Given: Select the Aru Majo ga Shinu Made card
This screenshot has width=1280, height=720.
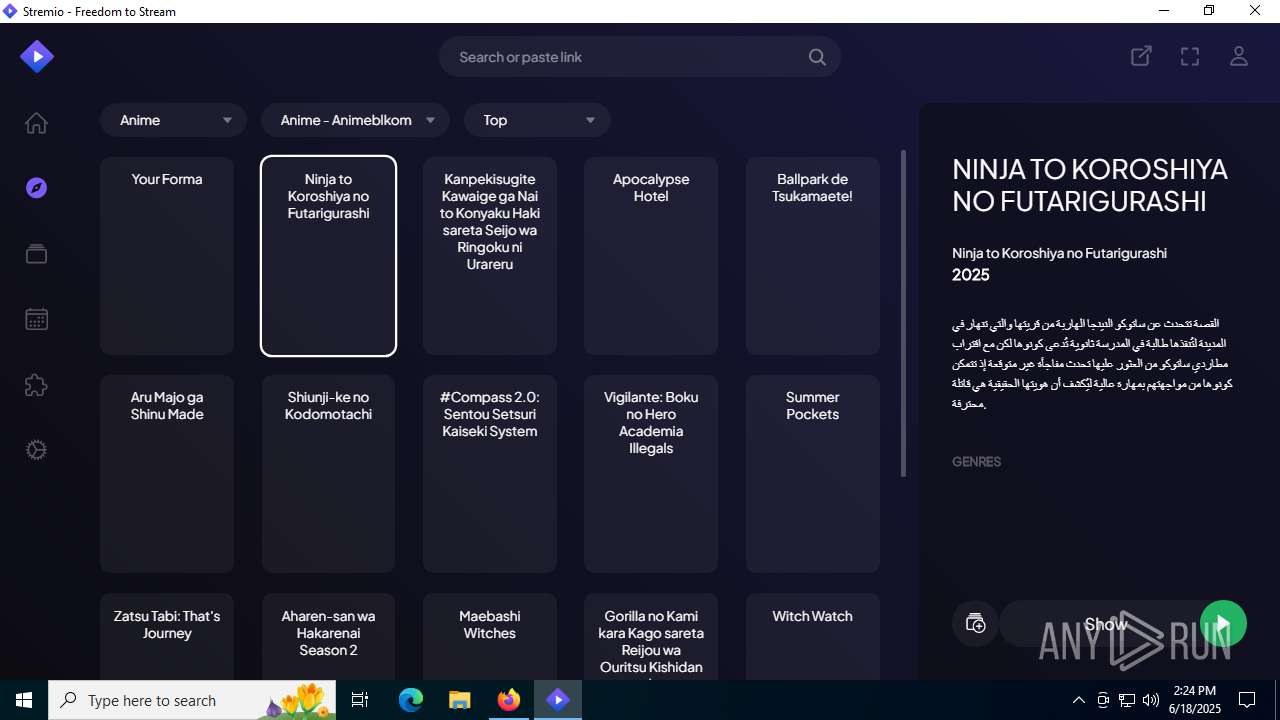Looking at the screenshot, I should pyautogui.click(x=167, y=474).
